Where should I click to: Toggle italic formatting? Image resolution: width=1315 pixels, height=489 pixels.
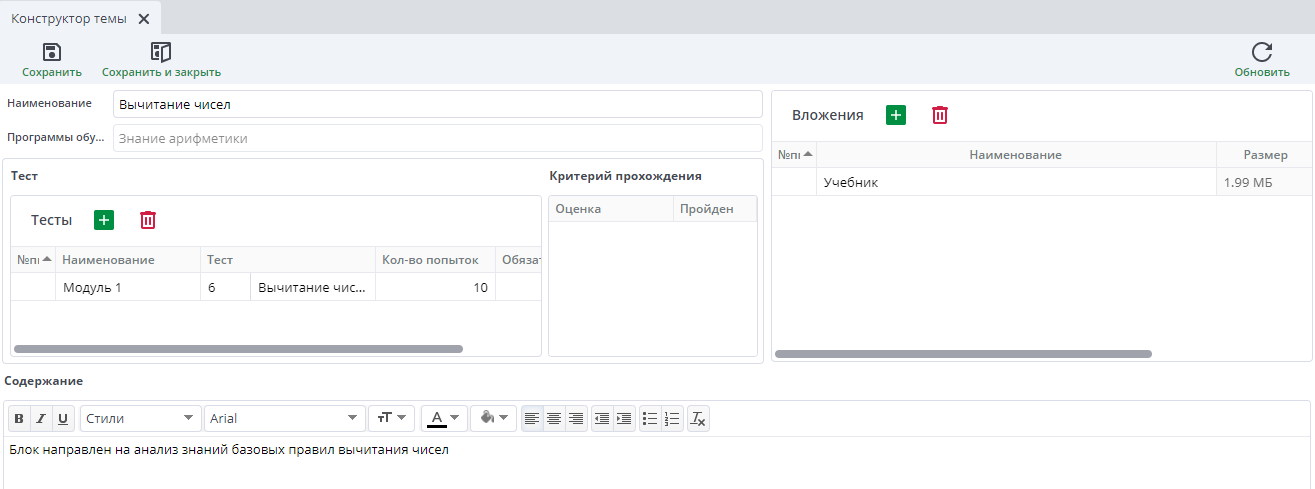click(x=41, y=419)
